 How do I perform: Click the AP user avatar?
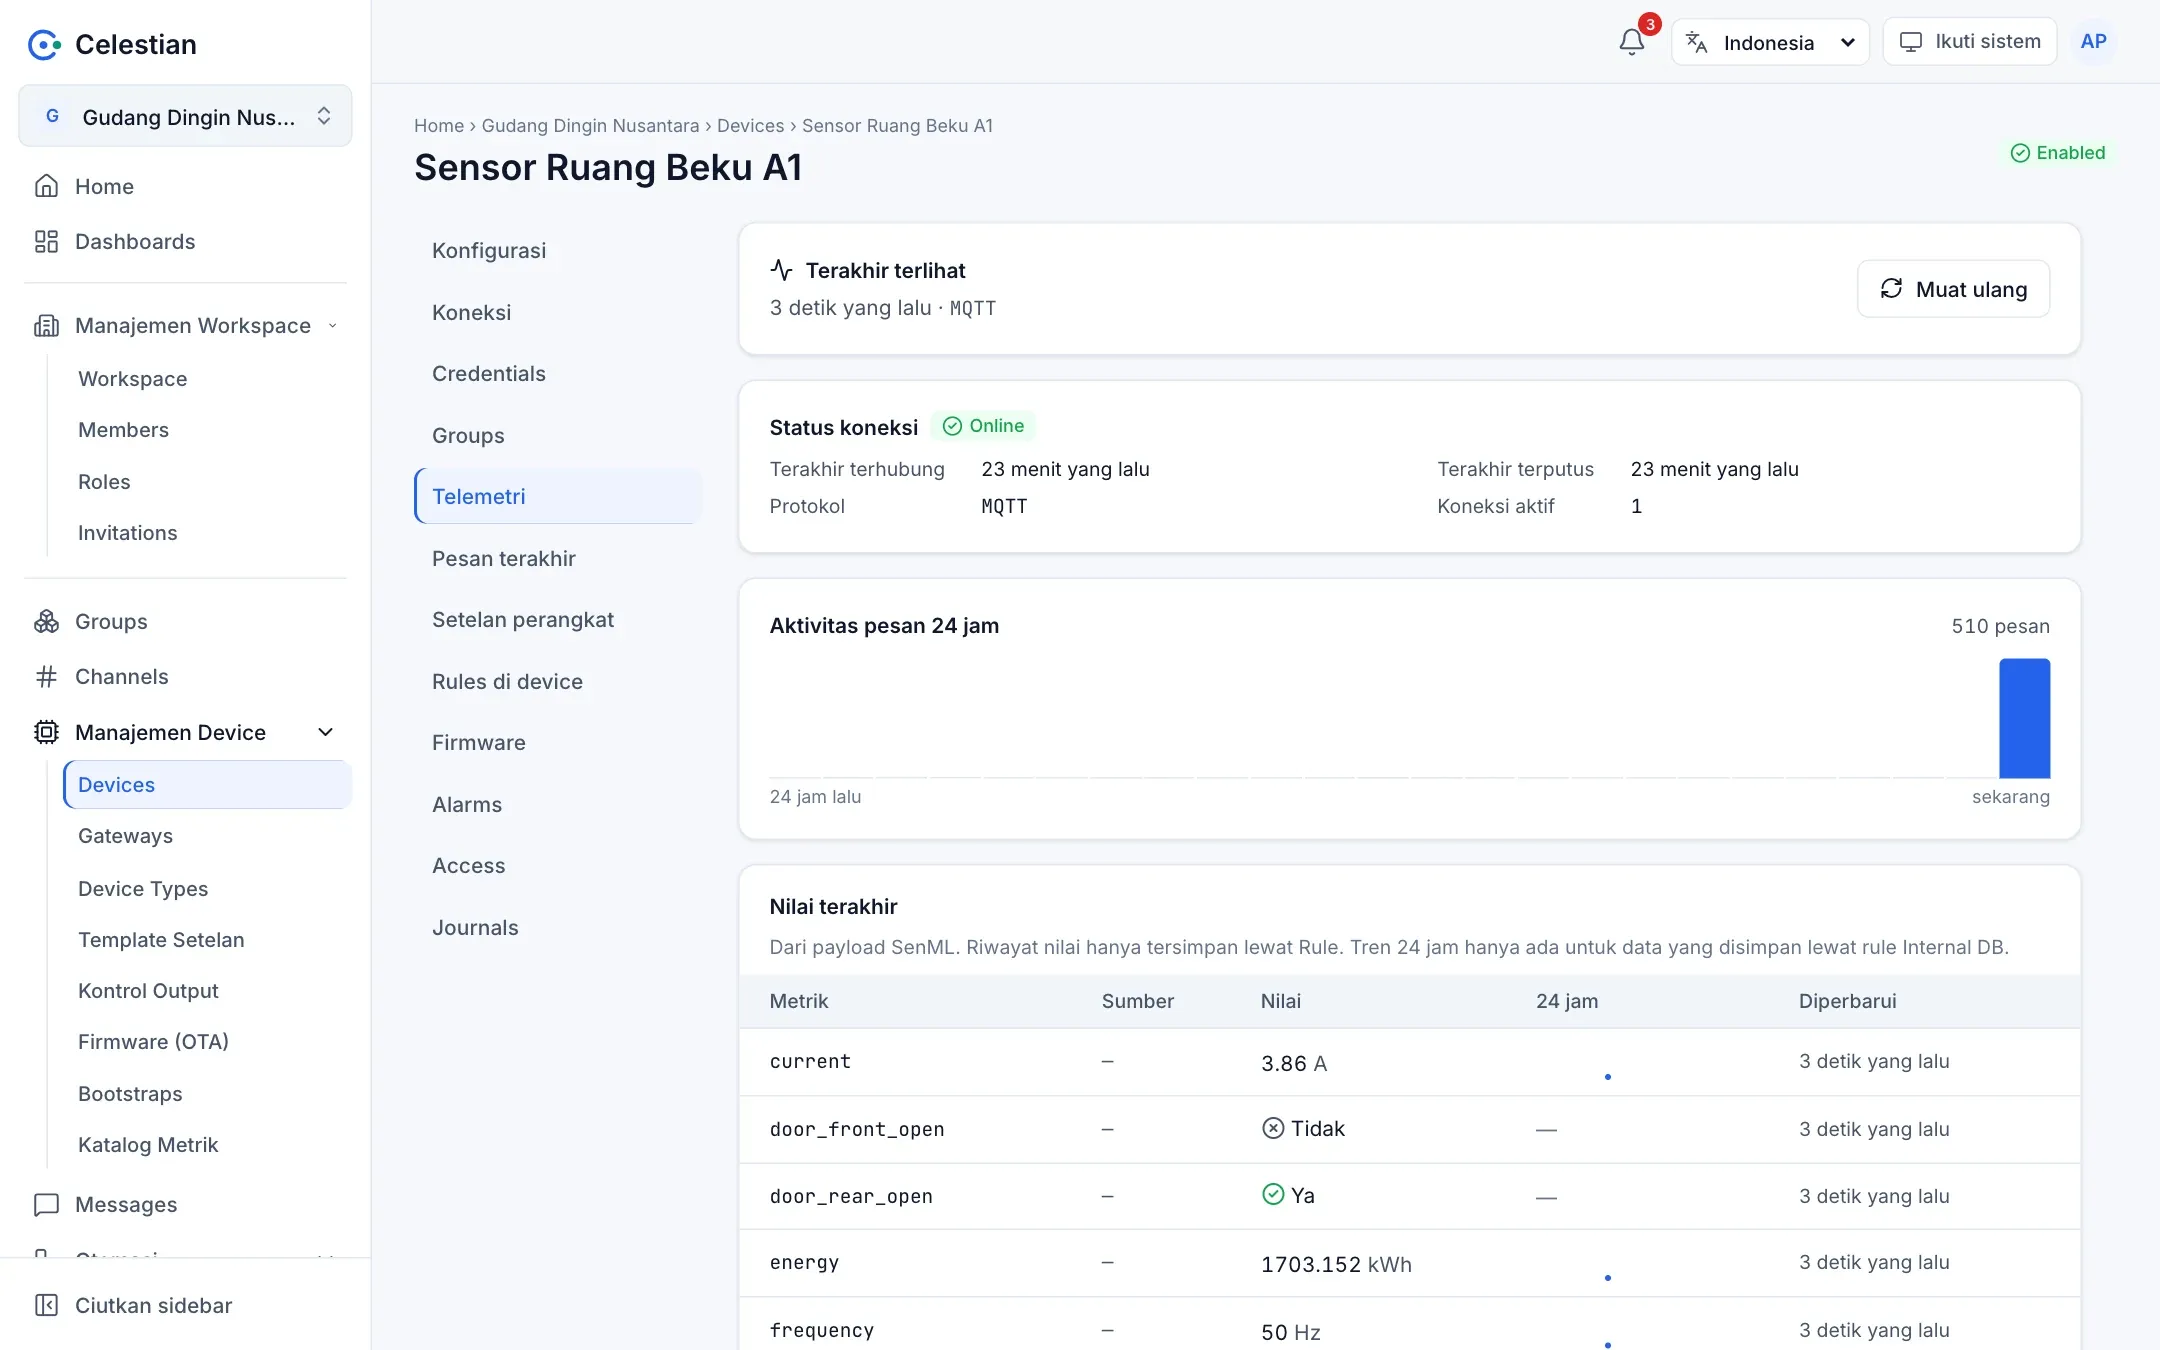pos(2093,42)
